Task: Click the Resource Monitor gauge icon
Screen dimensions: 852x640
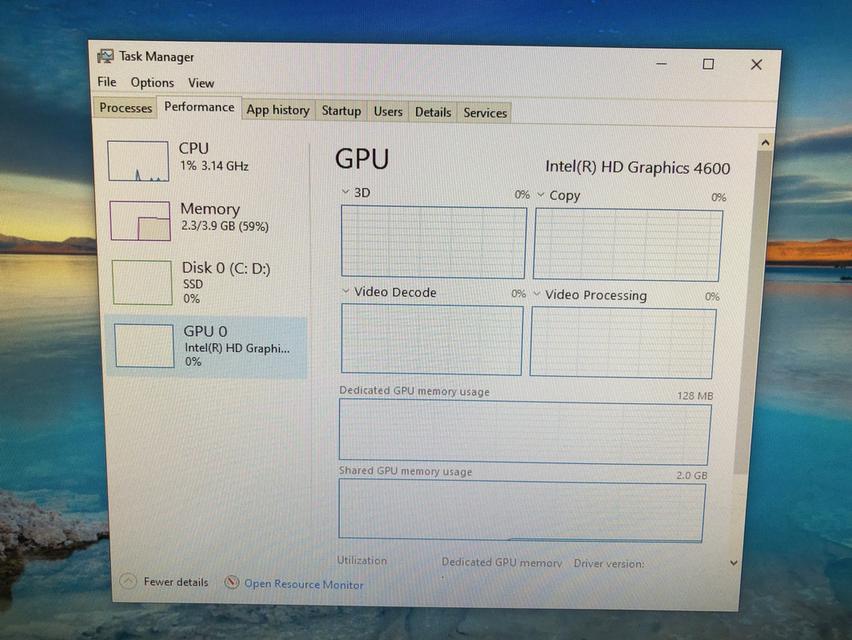Action: [232, 583]
